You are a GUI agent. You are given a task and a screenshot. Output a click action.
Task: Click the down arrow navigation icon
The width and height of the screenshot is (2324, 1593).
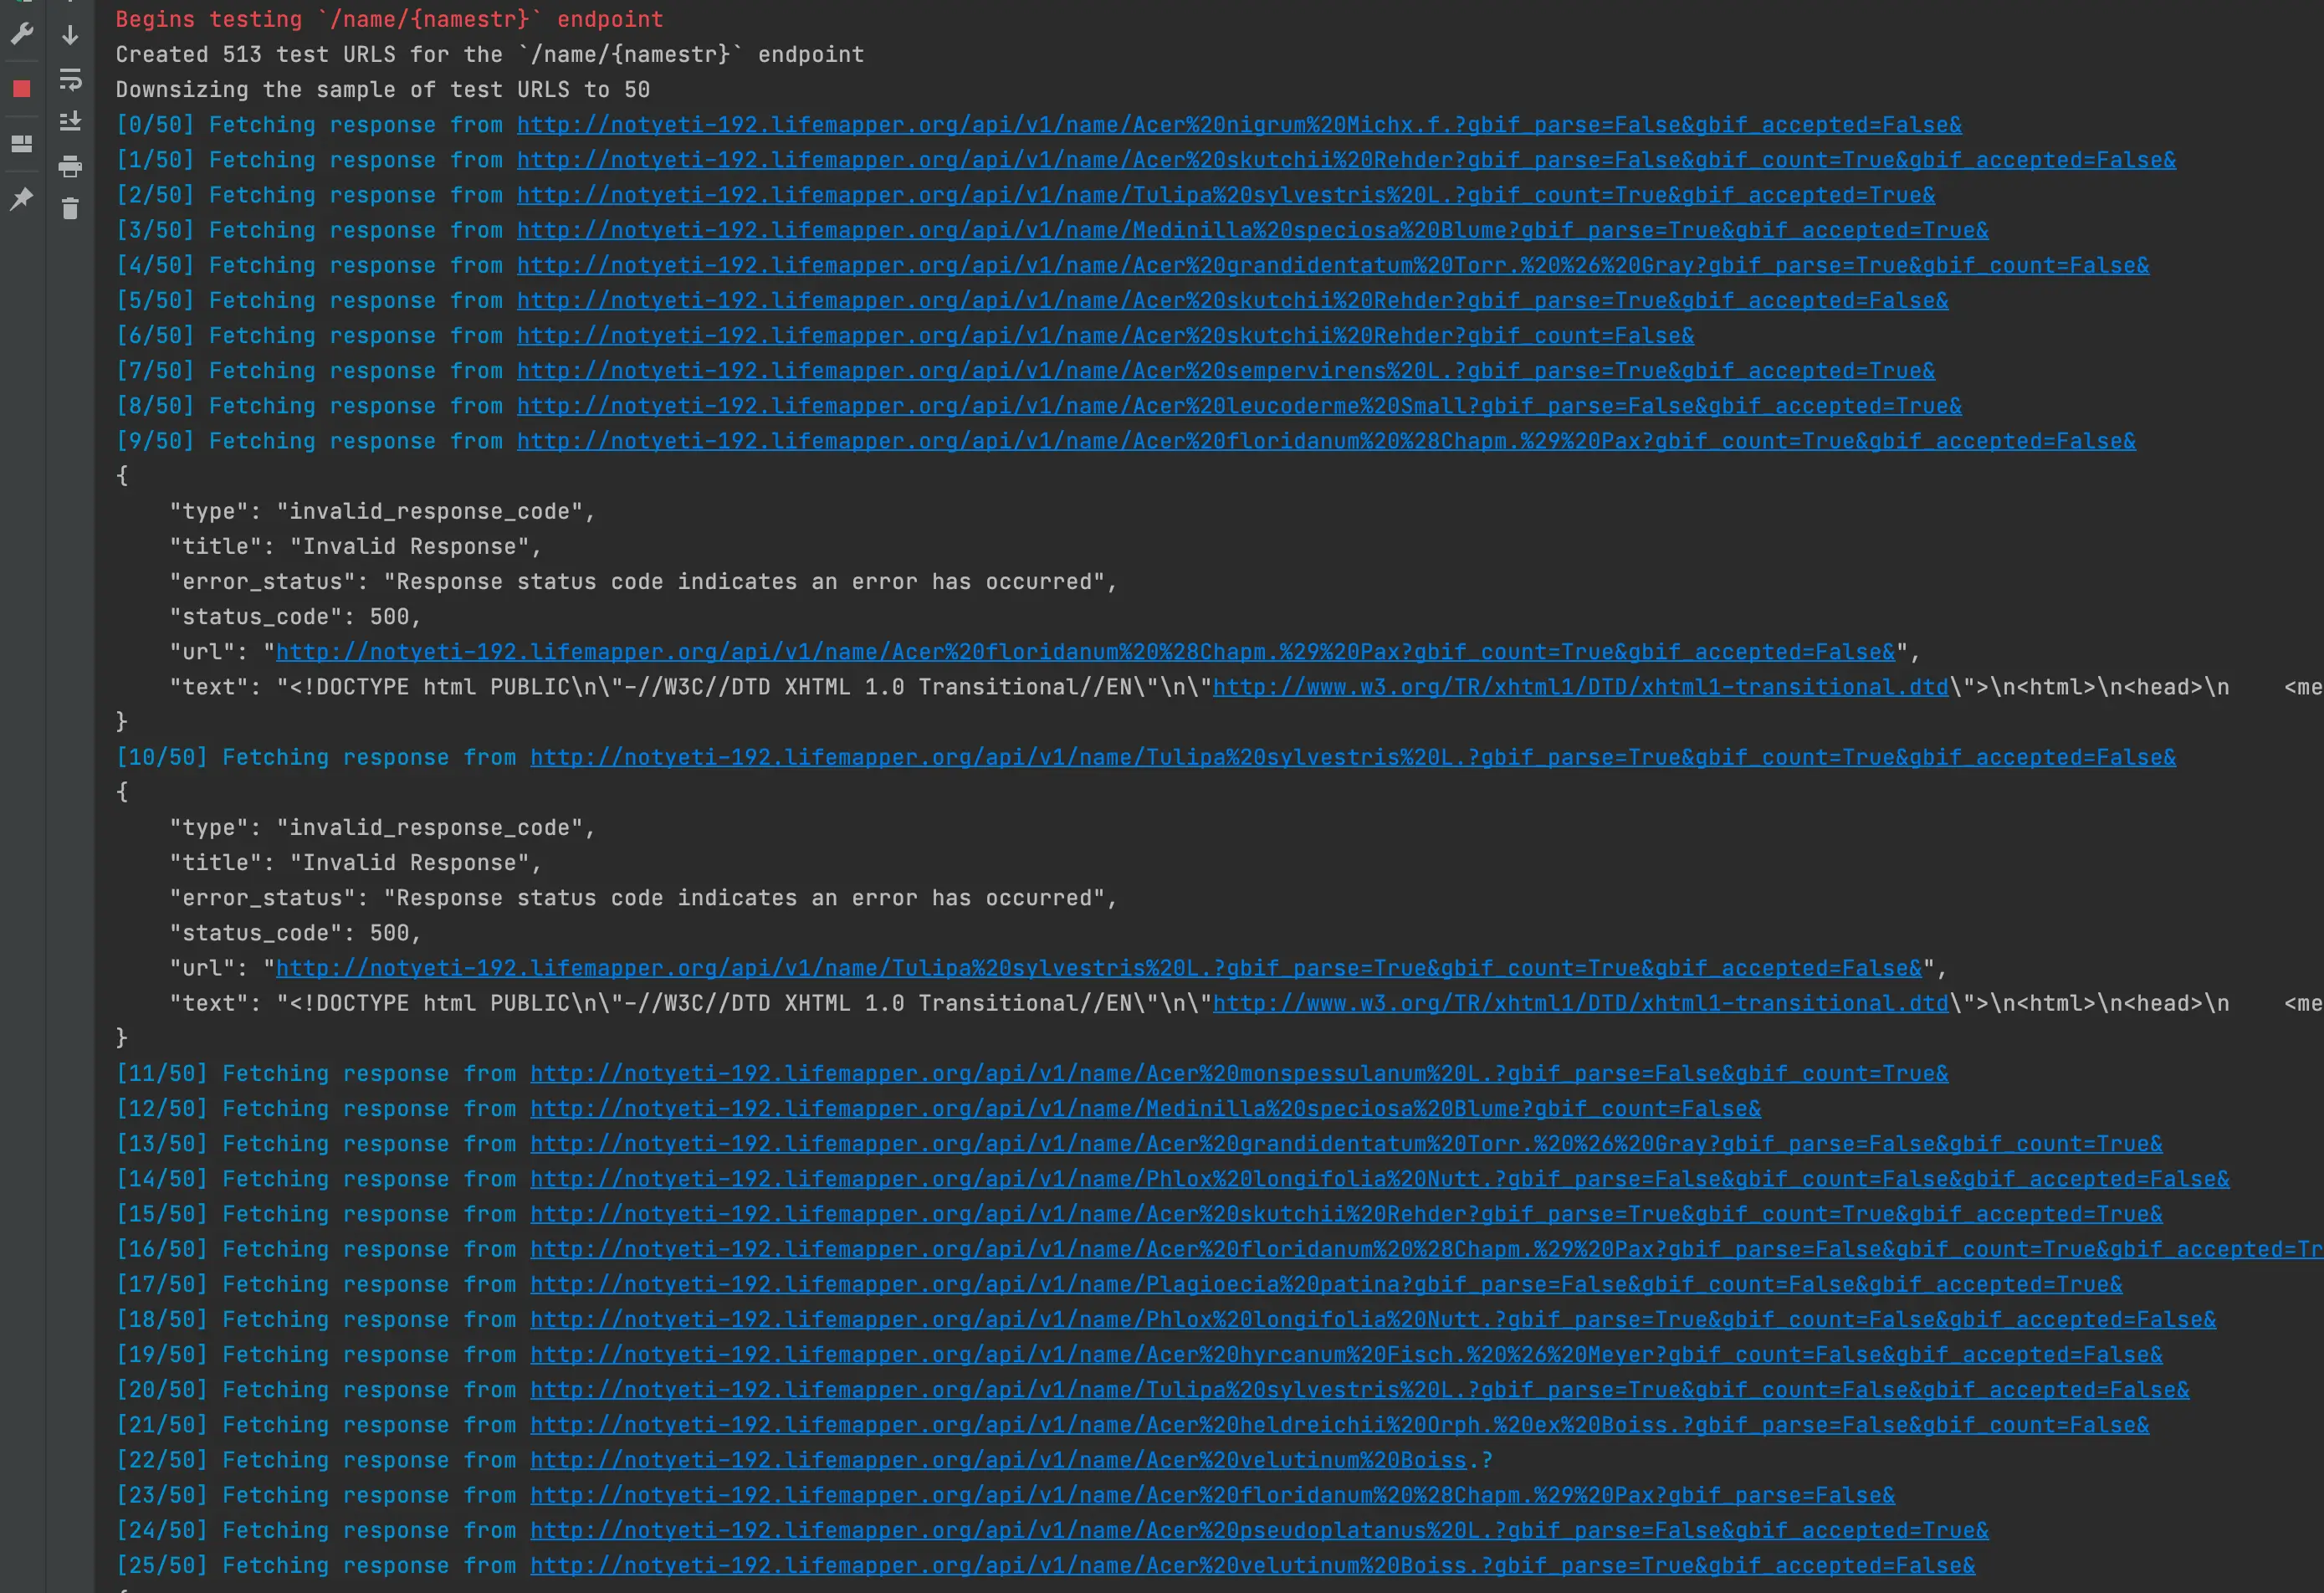coord(70,35)
